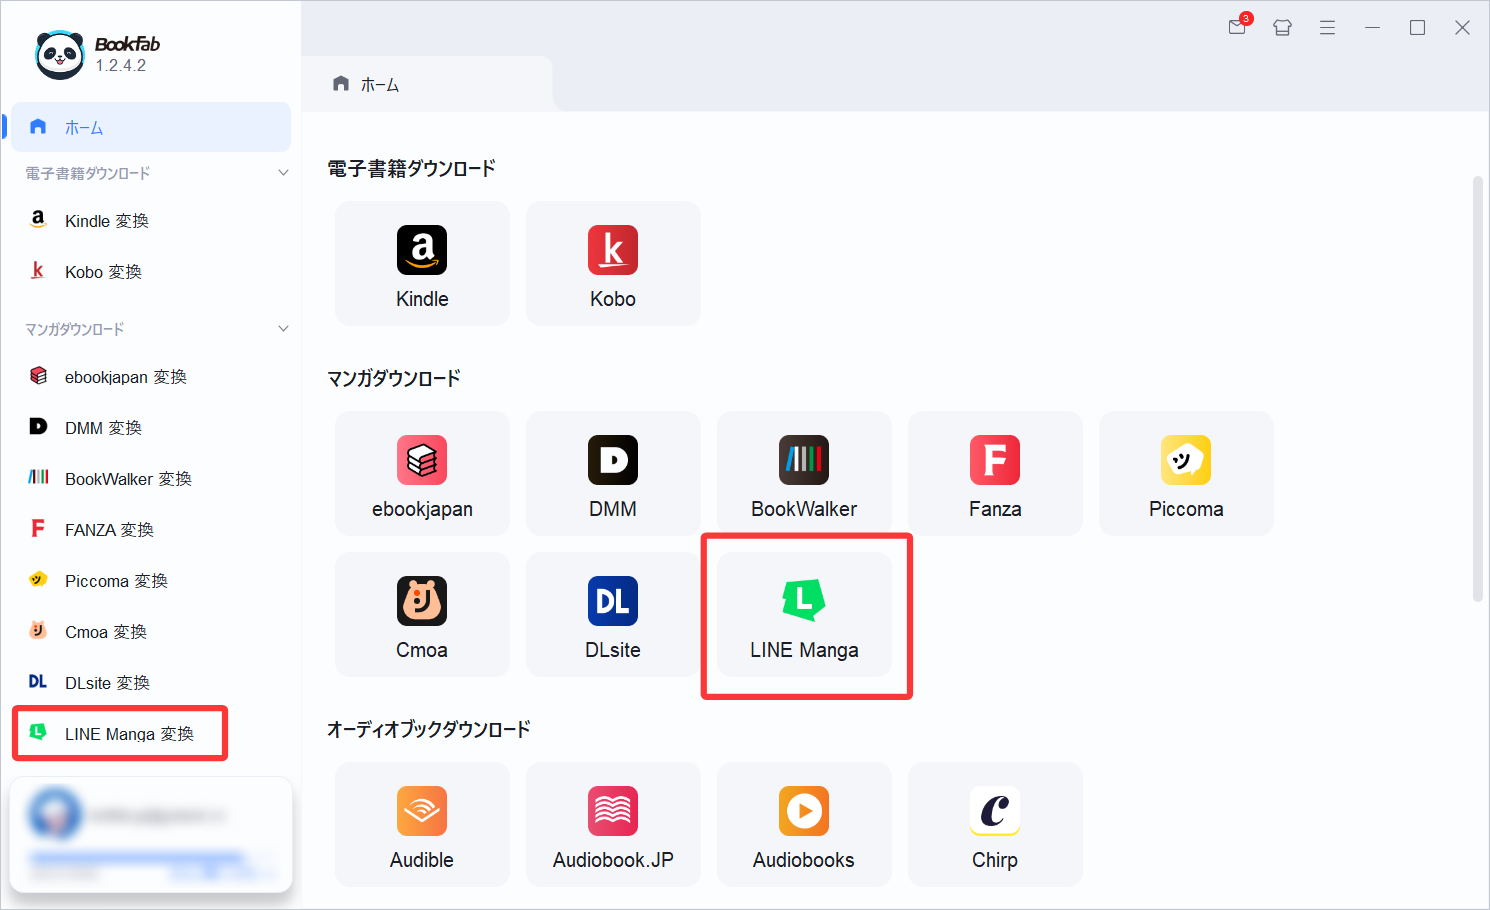Screen dimensions: 1490x910
Task: Minimize the BookFab window
Action: [1372, 28]
